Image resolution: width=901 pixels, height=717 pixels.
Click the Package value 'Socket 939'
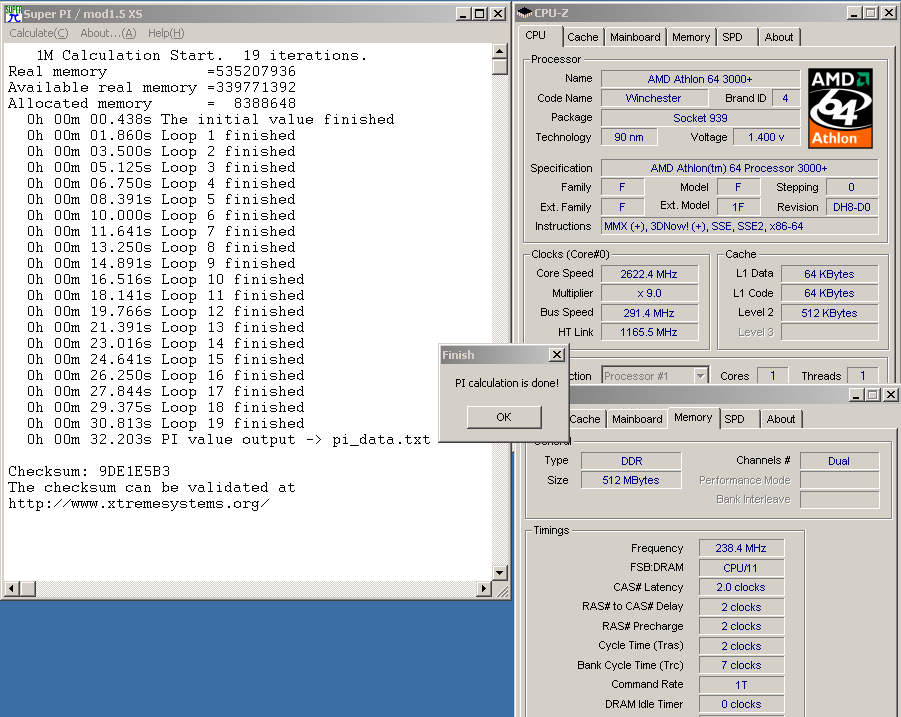coord(700,118)
